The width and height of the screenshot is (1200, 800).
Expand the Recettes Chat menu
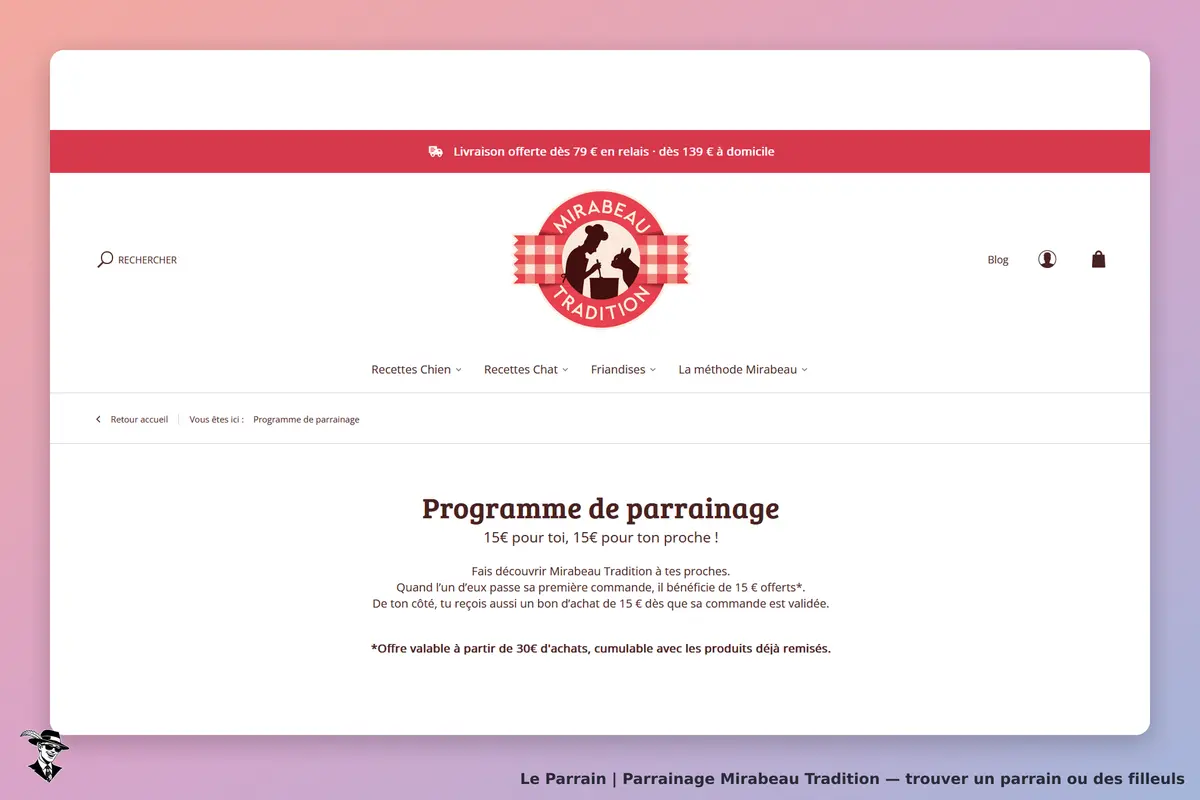tap(526, 370)
